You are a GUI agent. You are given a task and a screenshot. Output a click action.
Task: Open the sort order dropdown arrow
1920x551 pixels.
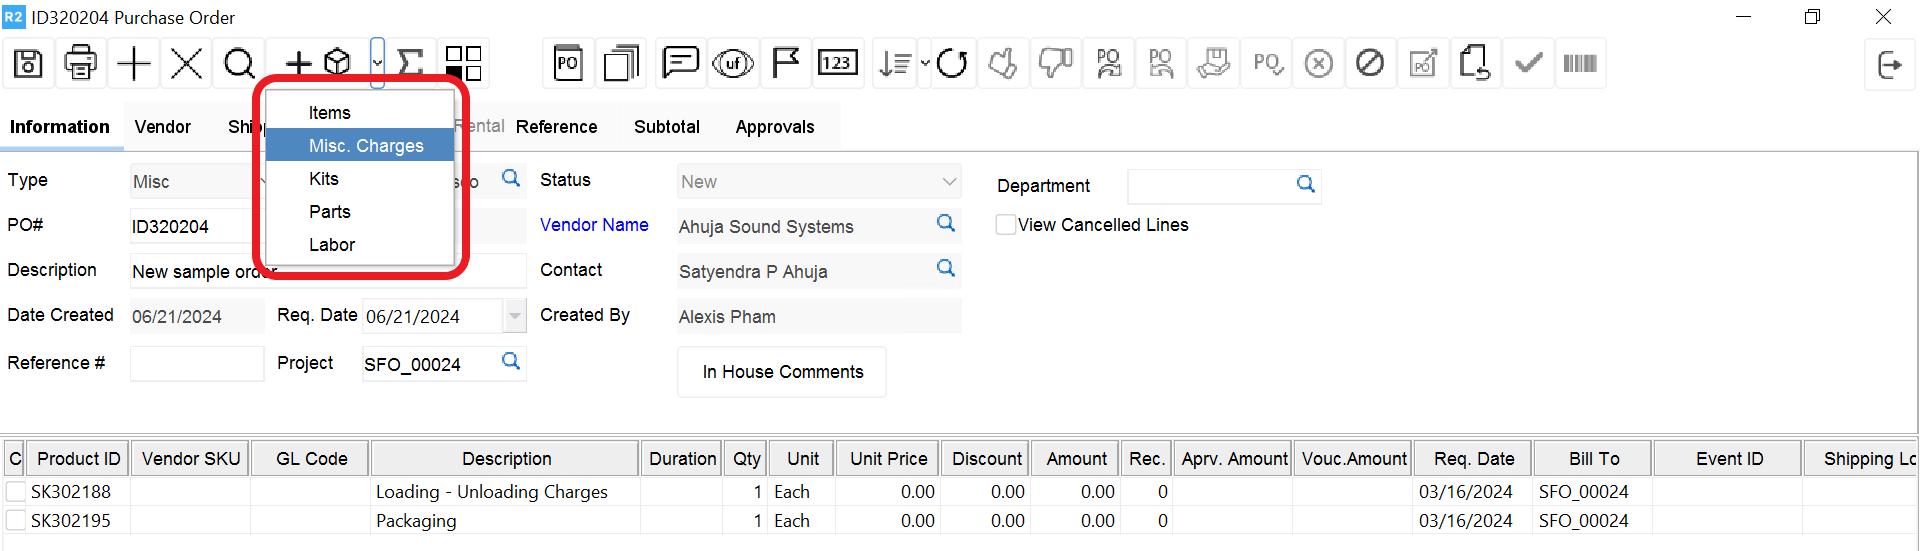point(925,64)
